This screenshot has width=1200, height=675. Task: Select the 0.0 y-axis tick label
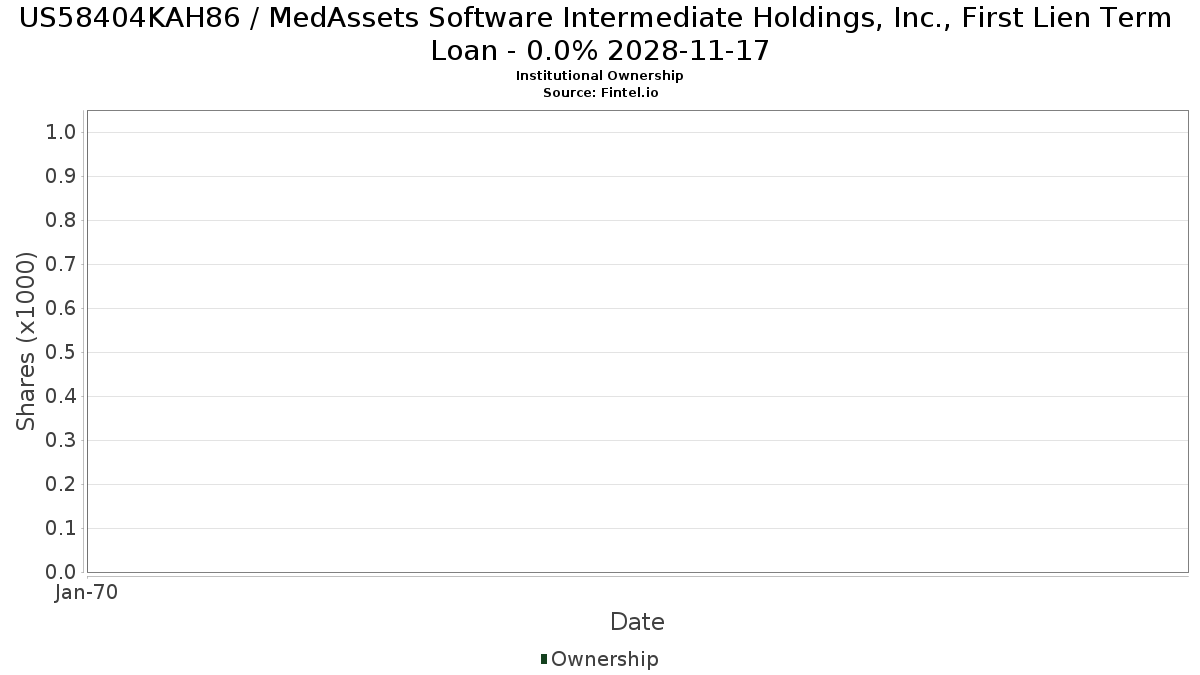click(x=62, y=572)
